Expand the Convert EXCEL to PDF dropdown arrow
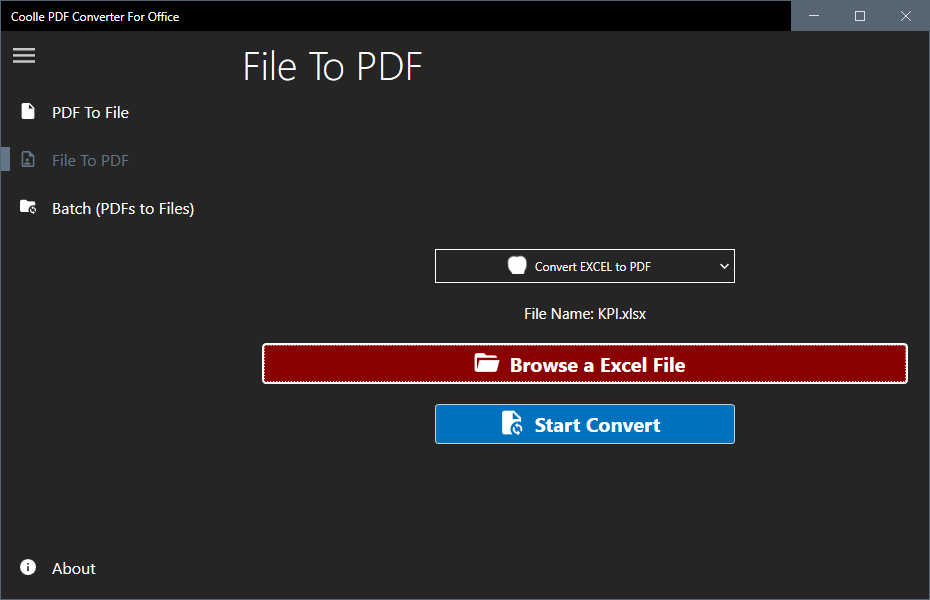This screenshot has width=930, height=600. (724, 266)
